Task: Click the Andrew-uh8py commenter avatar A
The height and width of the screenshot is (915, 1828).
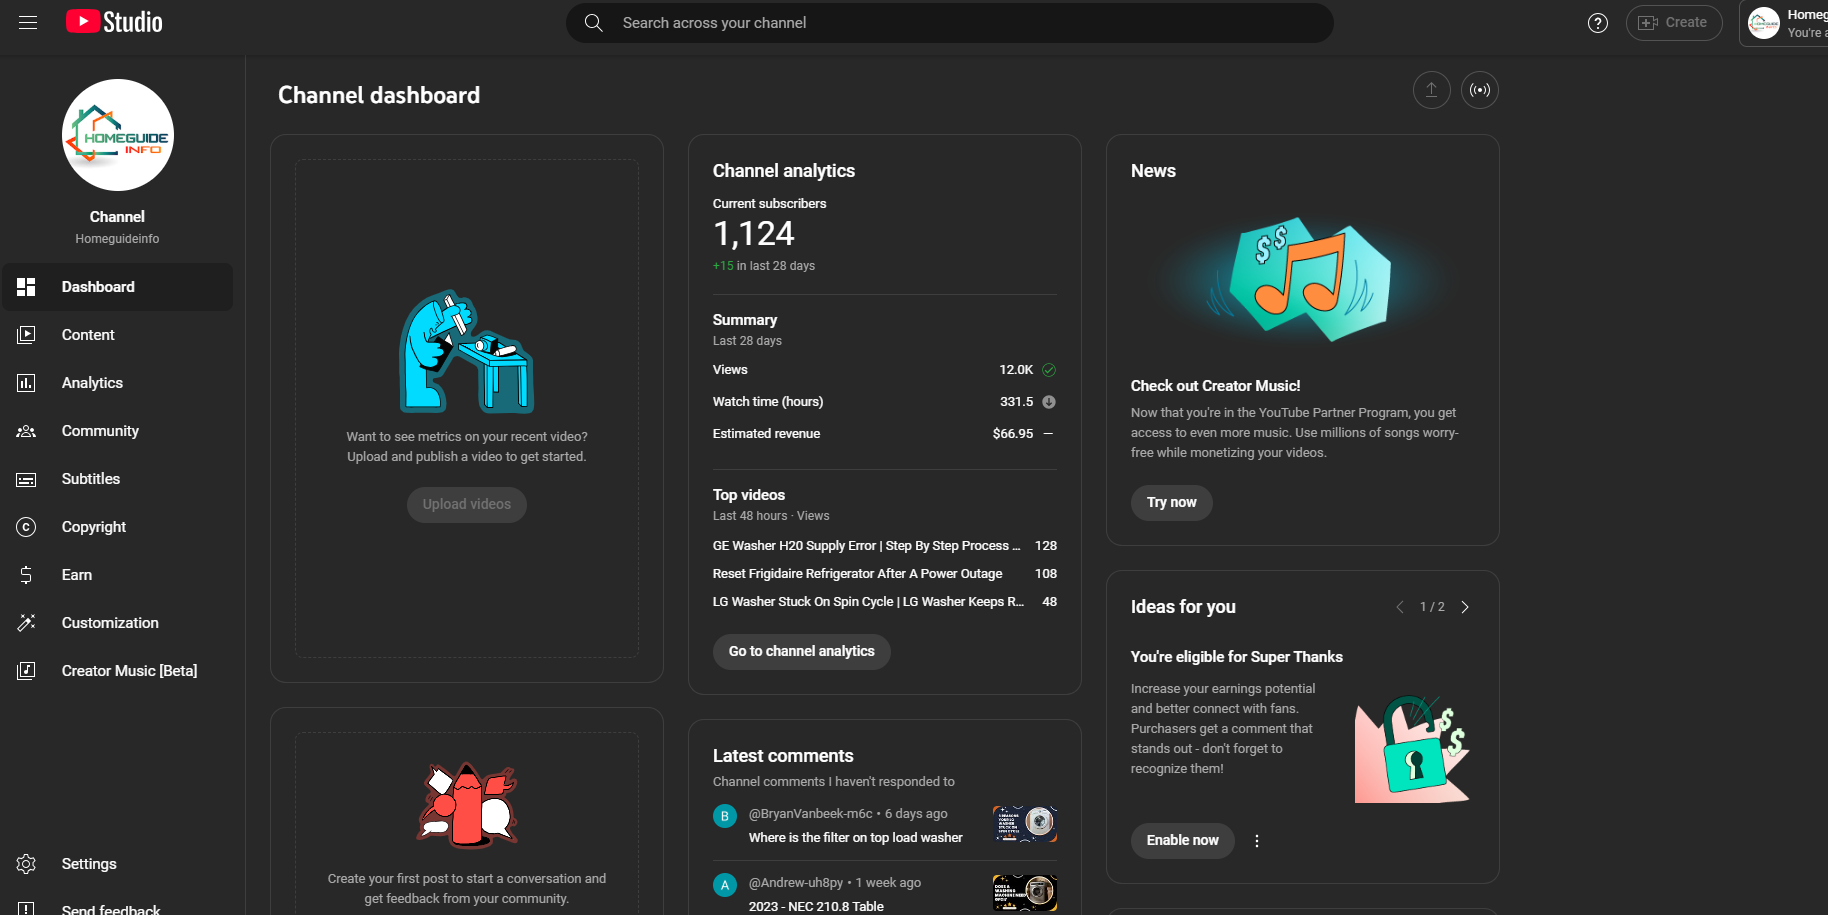Action: click(x=725, y=885)
